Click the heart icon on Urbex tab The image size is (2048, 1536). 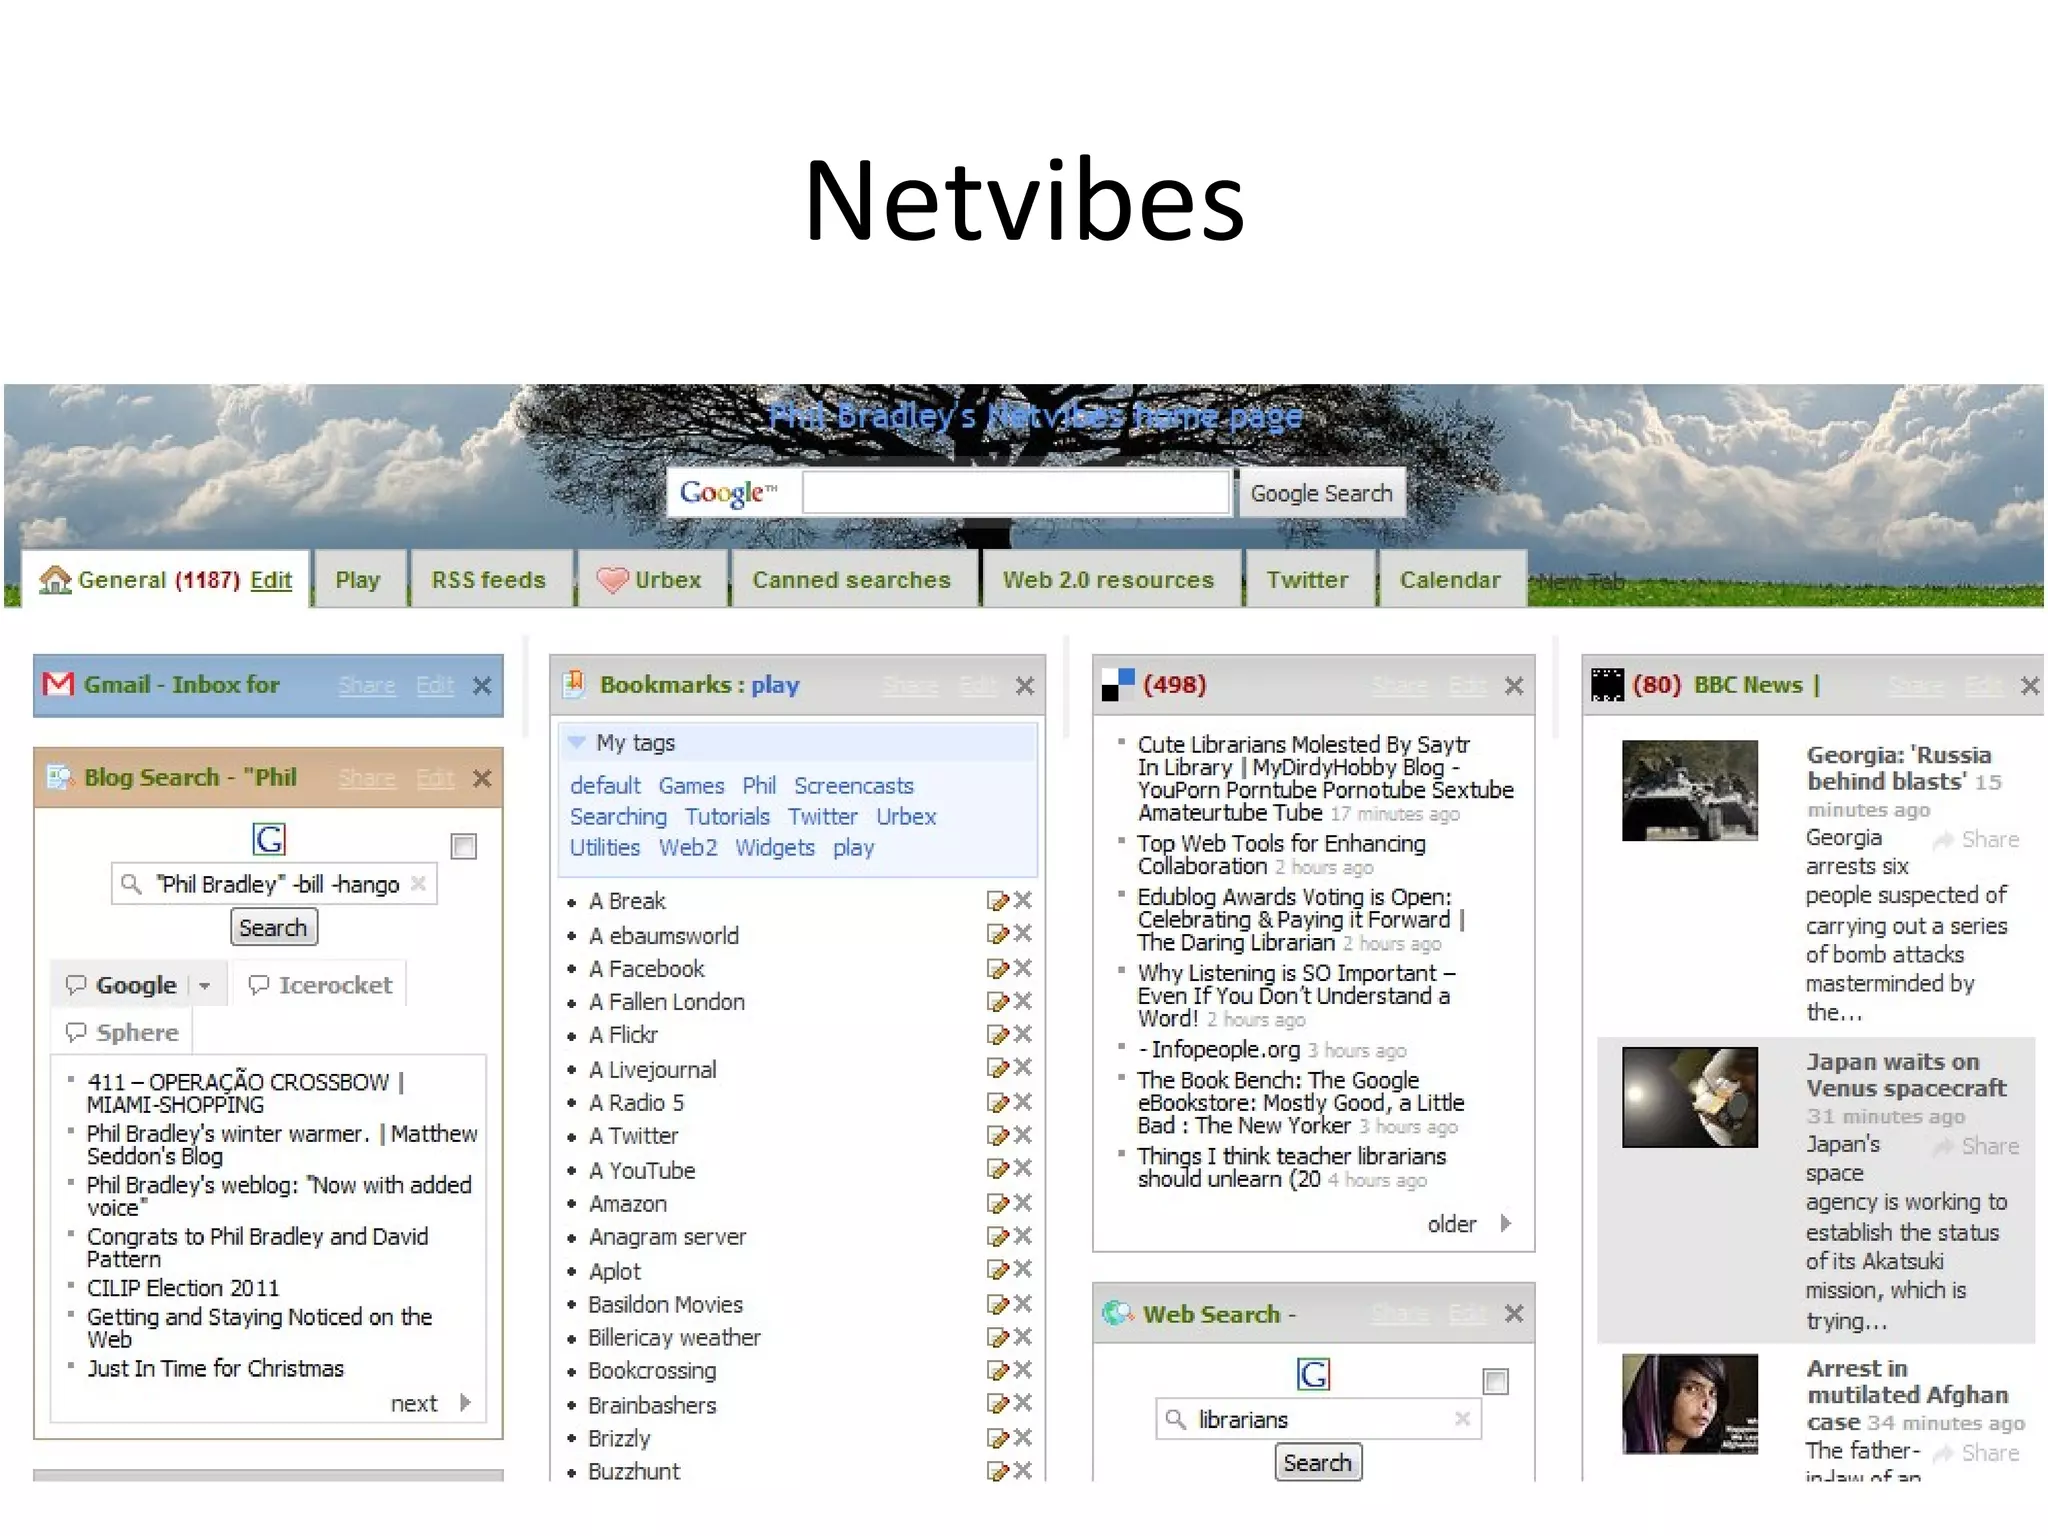coord(612,580)
